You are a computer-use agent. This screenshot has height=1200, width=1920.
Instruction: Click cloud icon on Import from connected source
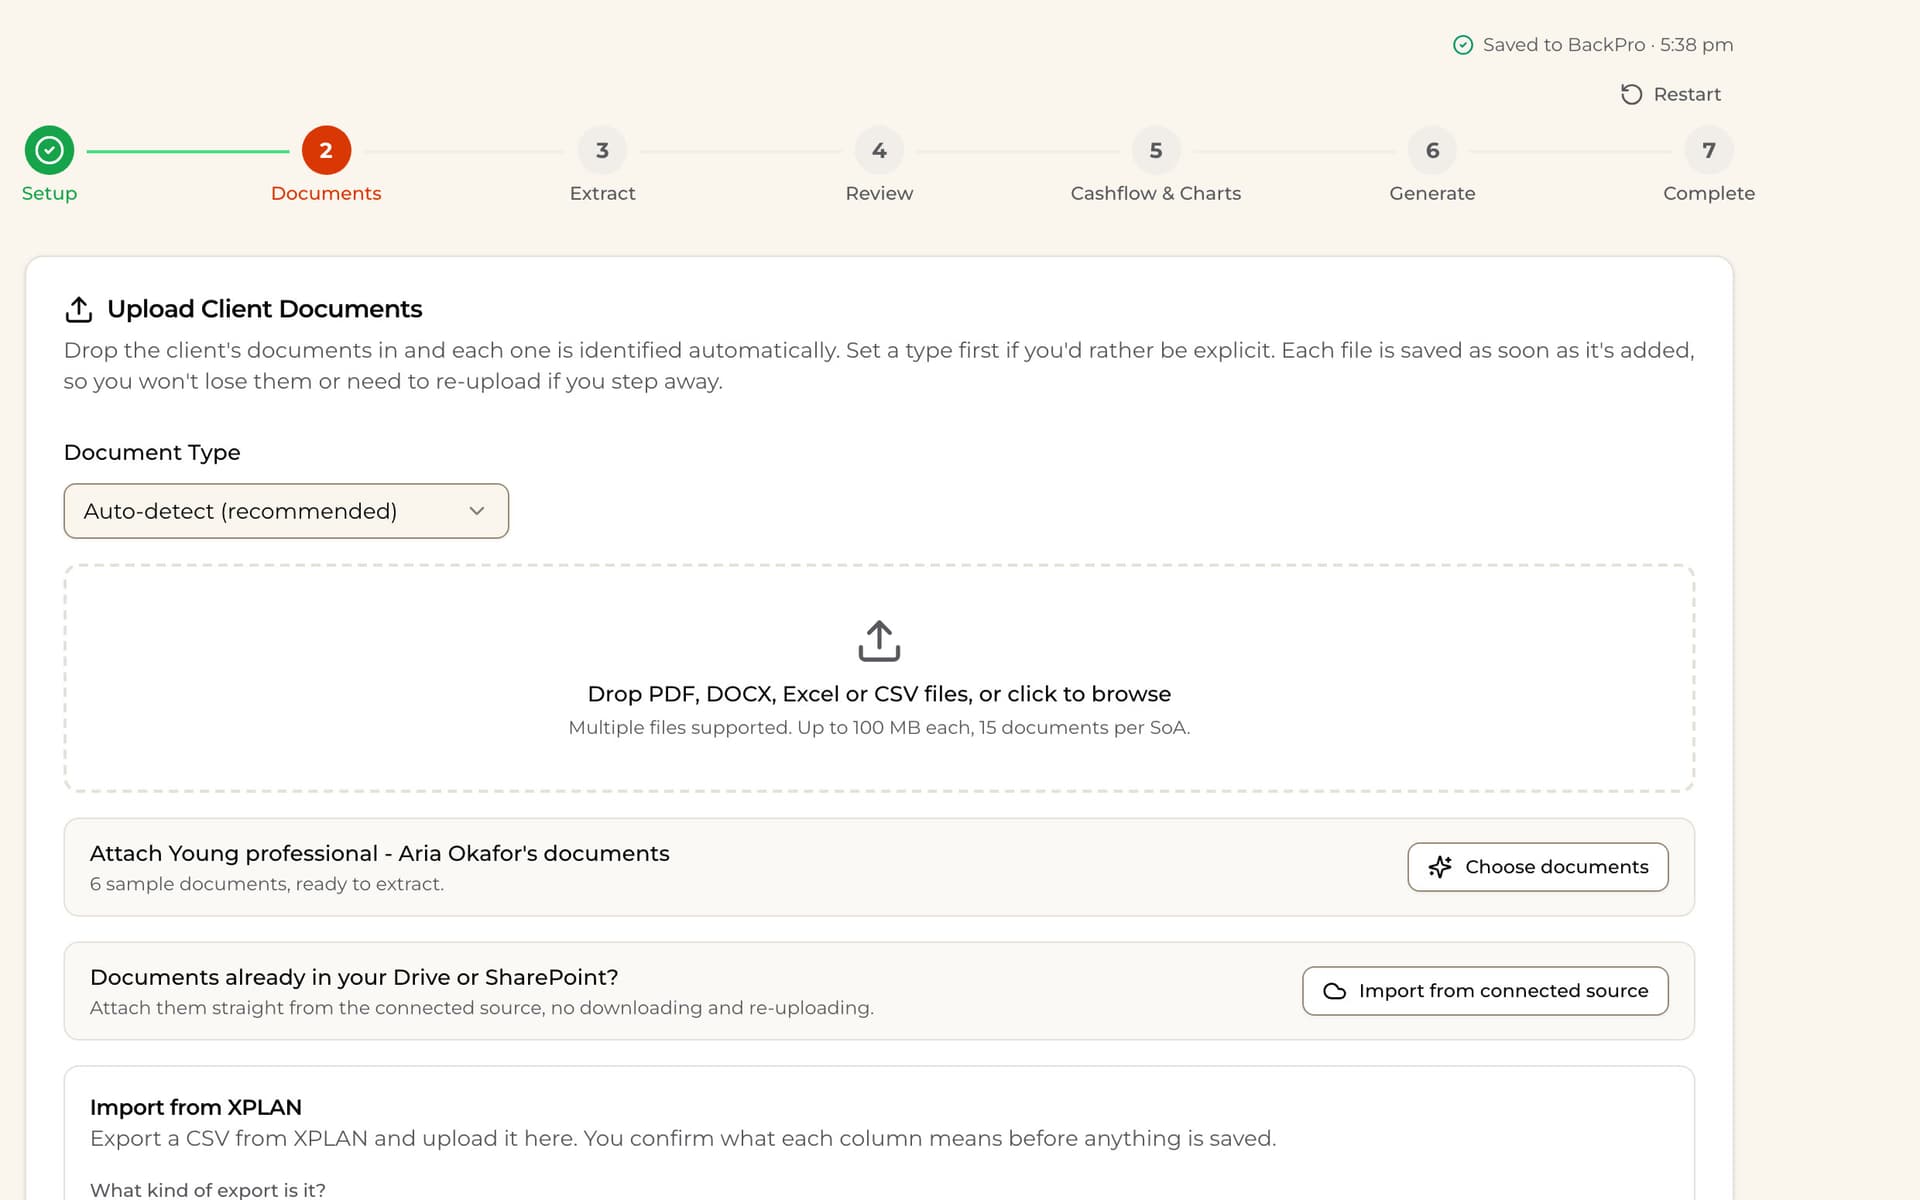(1335, 991)
